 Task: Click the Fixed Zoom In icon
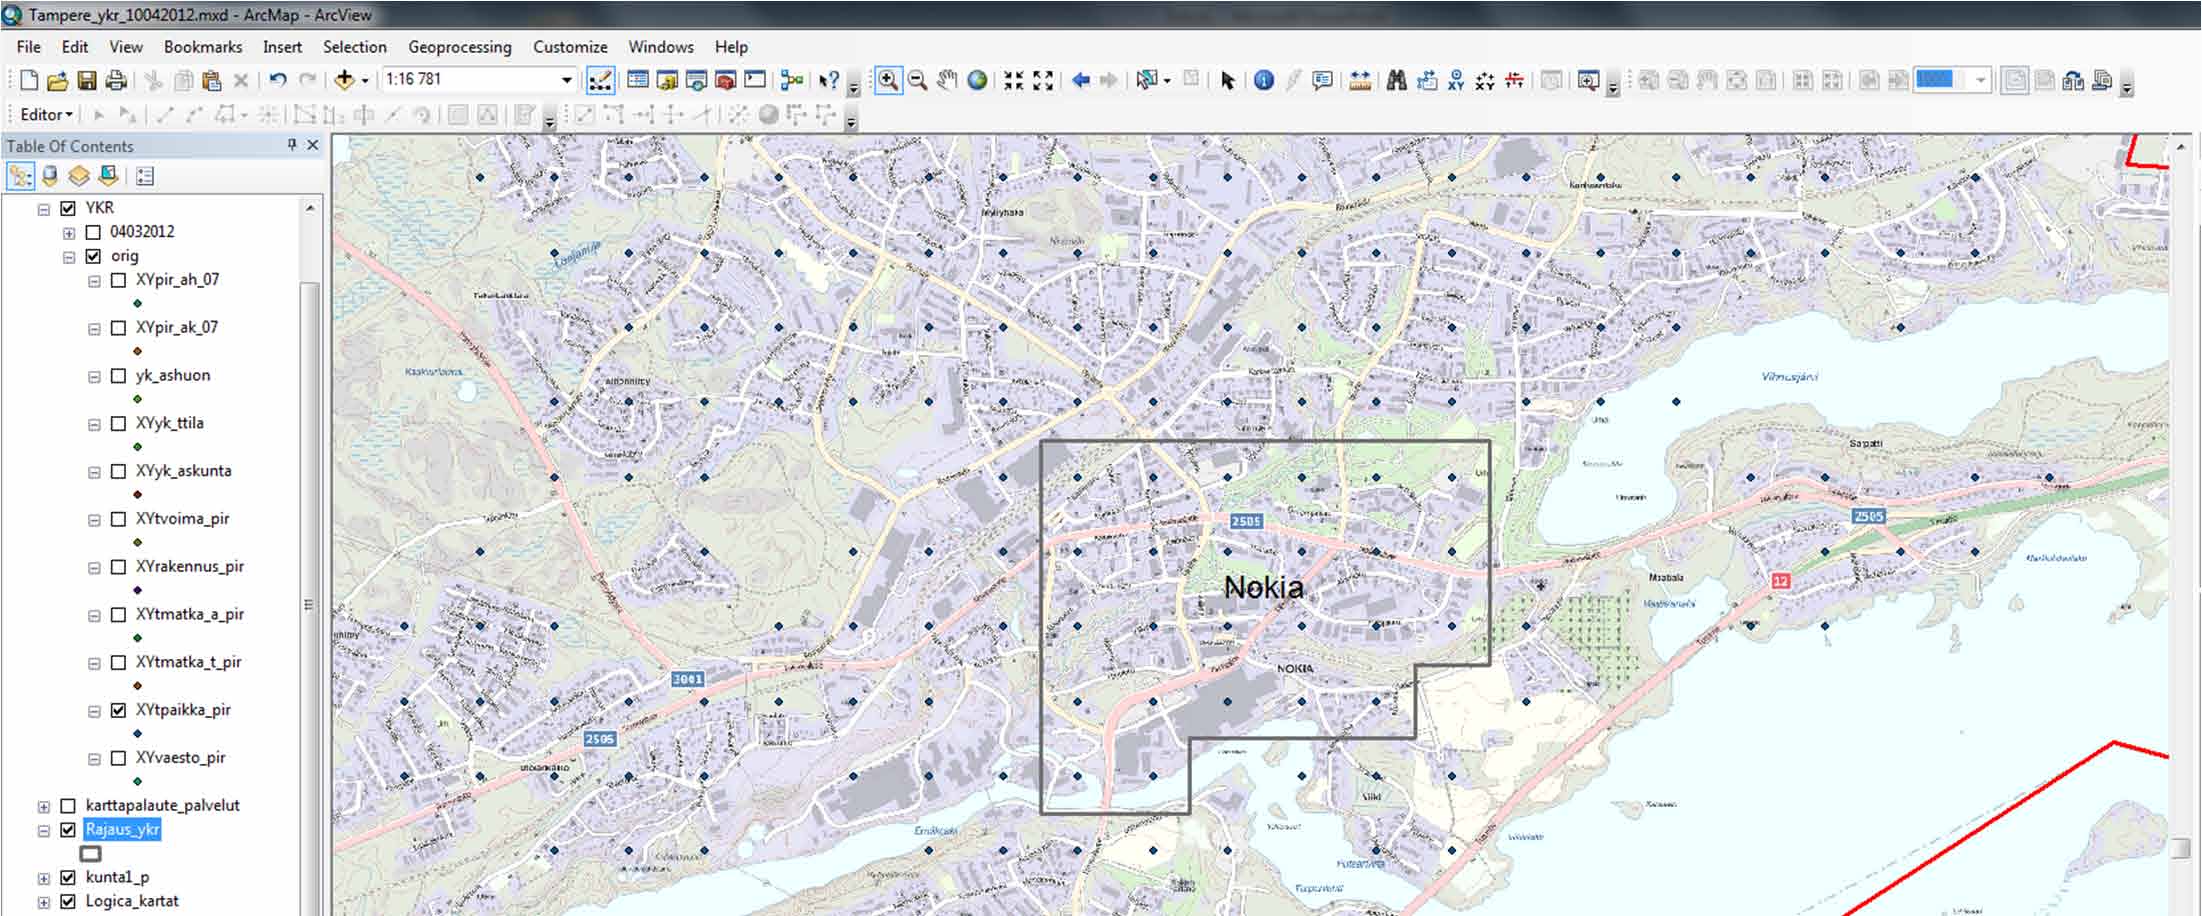(x=1014, y=80)
